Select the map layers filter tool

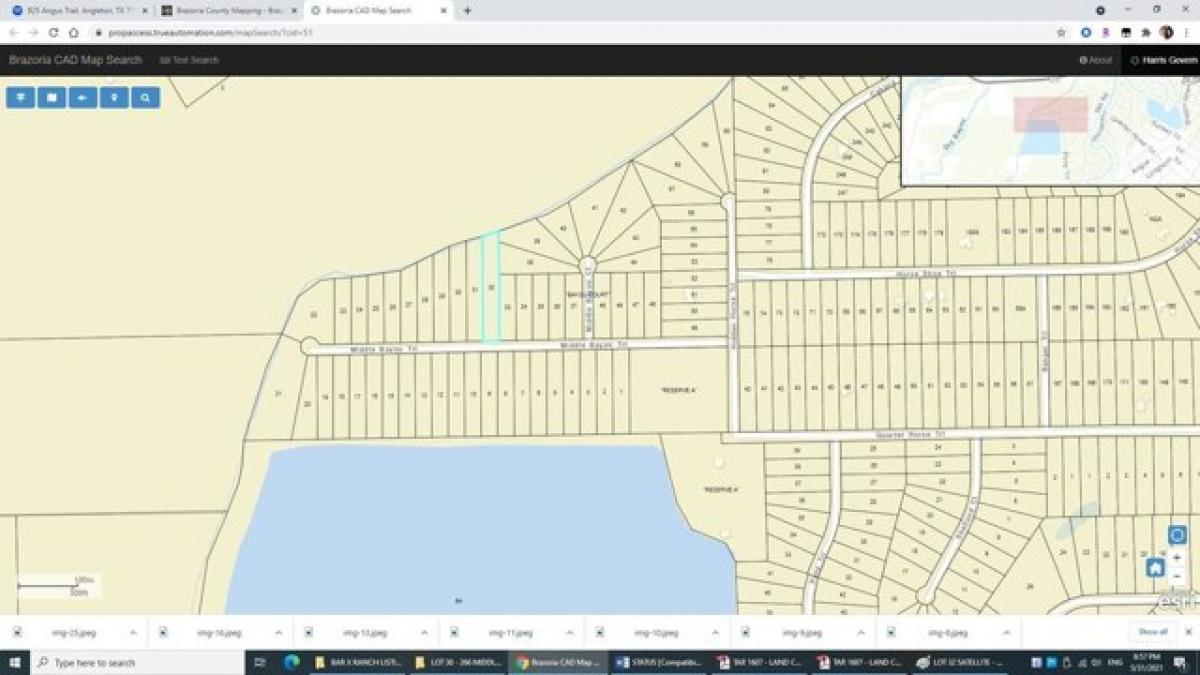pyautogui.click(x=20, y=98)
